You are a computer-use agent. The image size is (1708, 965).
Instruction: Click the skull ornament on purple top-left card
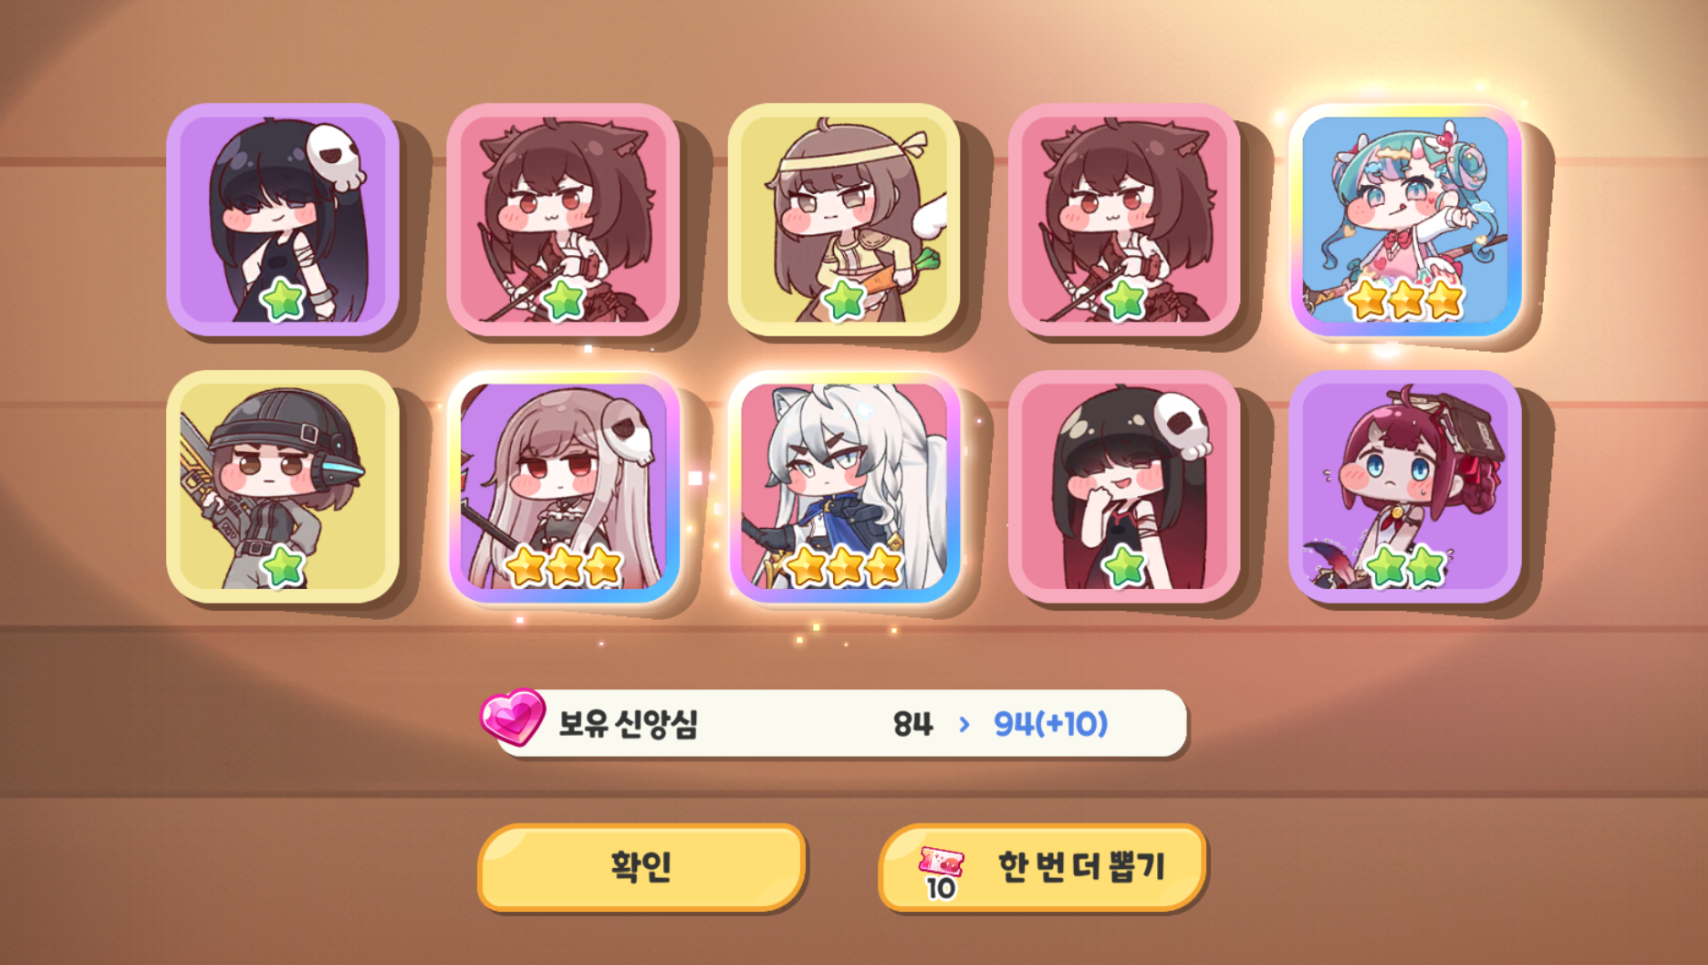[x=335, y=157]
